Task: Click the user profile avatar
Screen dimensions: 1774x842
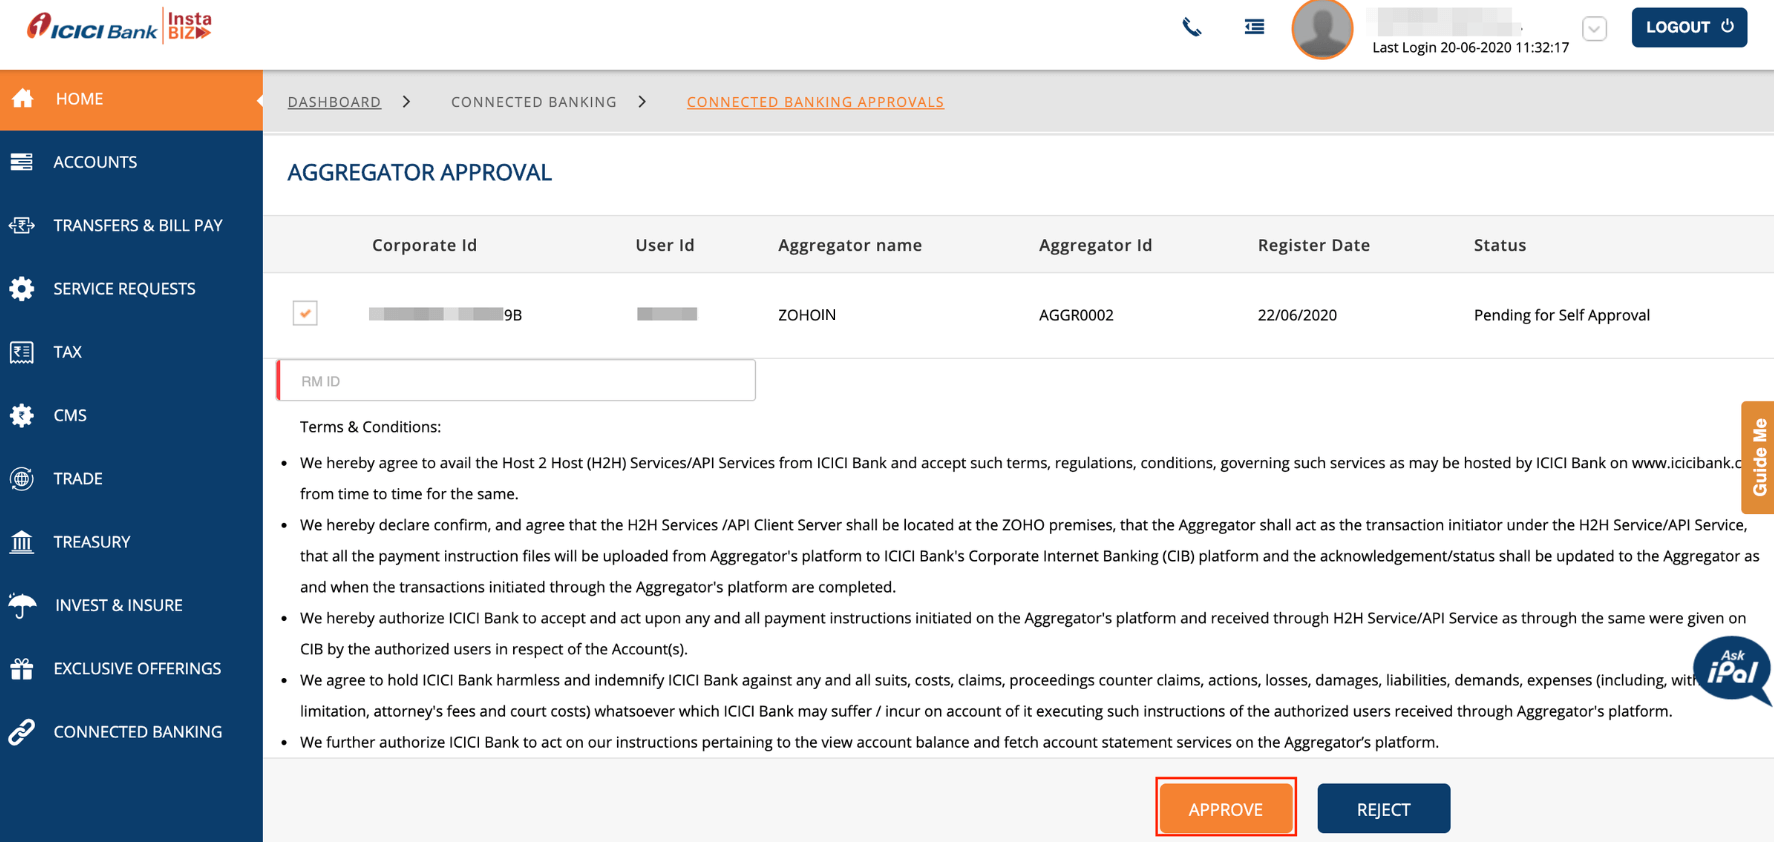Action: [x=1321, y=30]
